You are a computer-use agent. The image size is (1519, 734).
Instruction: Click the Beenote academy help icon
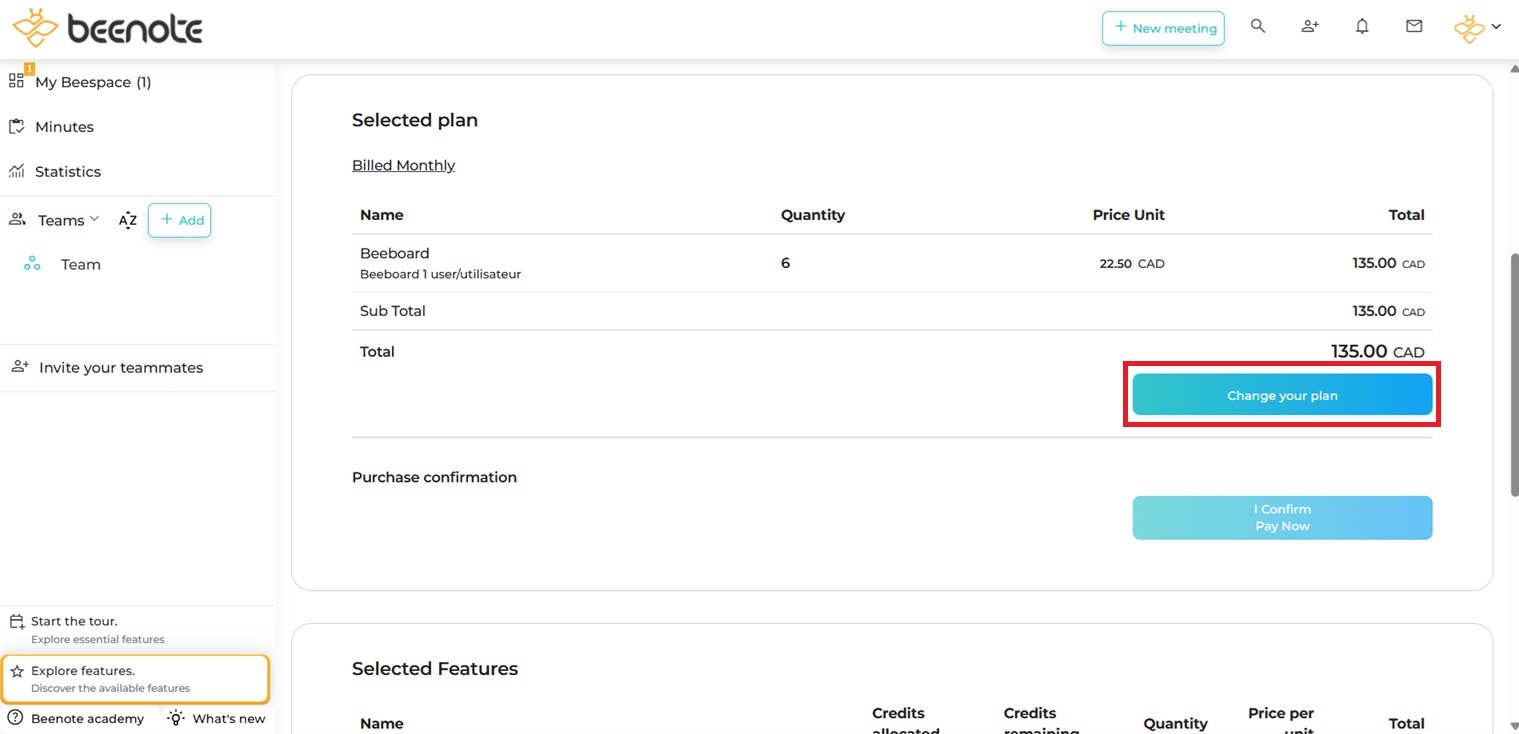[x=15, y=718]
